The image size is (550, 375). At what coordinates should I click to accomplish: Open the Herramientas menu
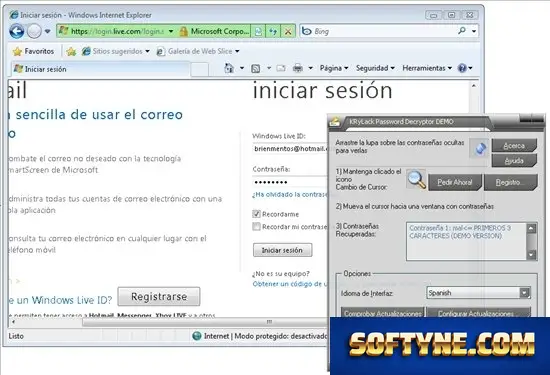(x=427, y=68)
